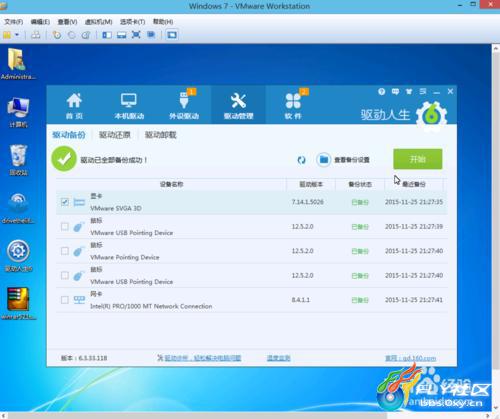Check the VMware Pointing Device checkbox

(65, 251)
